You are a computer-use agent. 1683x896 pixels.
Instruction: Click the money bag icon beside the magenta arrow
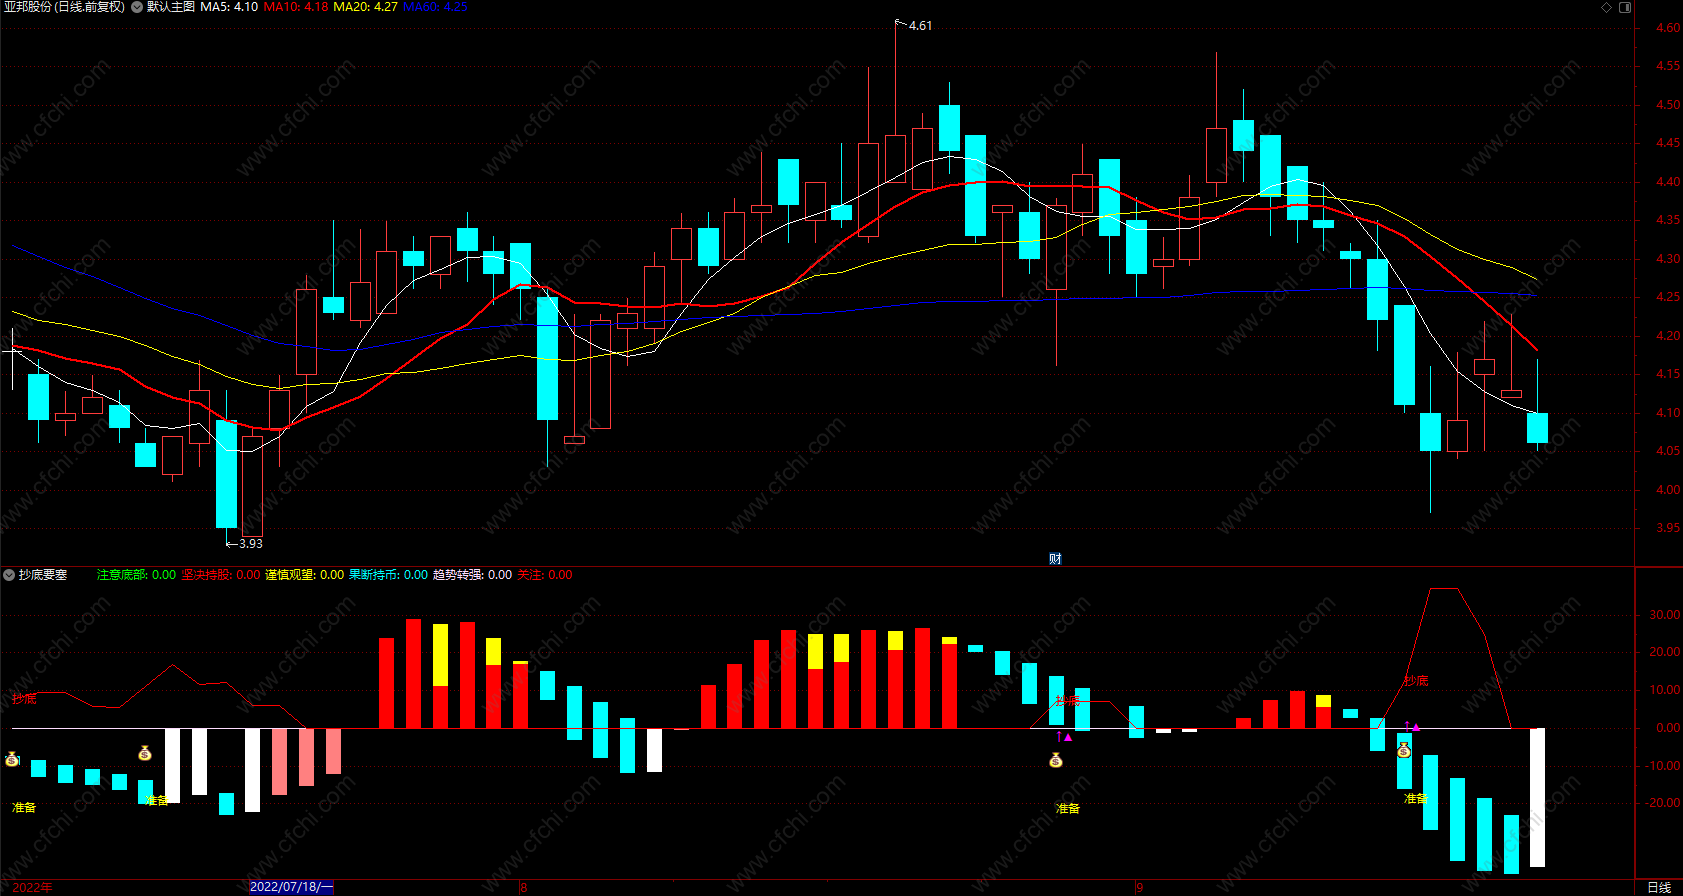click(x=1404, y=749)
